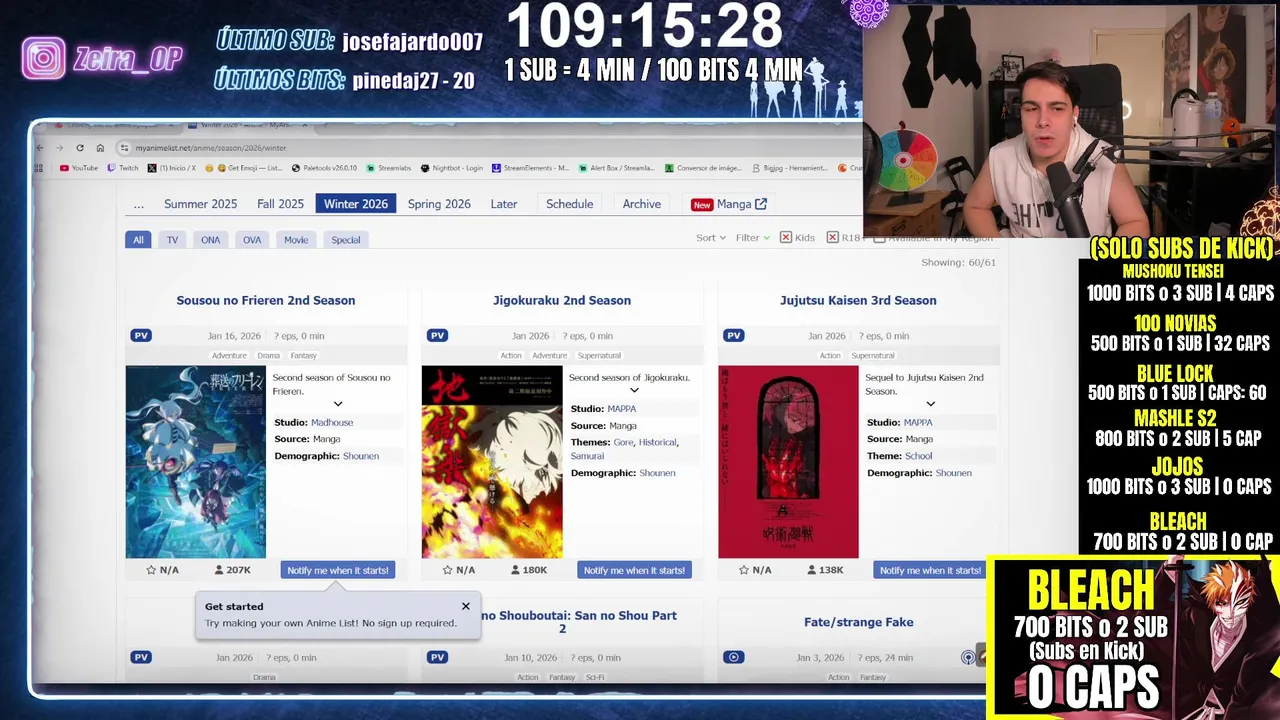Open the Bigjpg bookmark
This screenshot has width=1280, height=720.
pyautogui.click(x=790, y=168)
